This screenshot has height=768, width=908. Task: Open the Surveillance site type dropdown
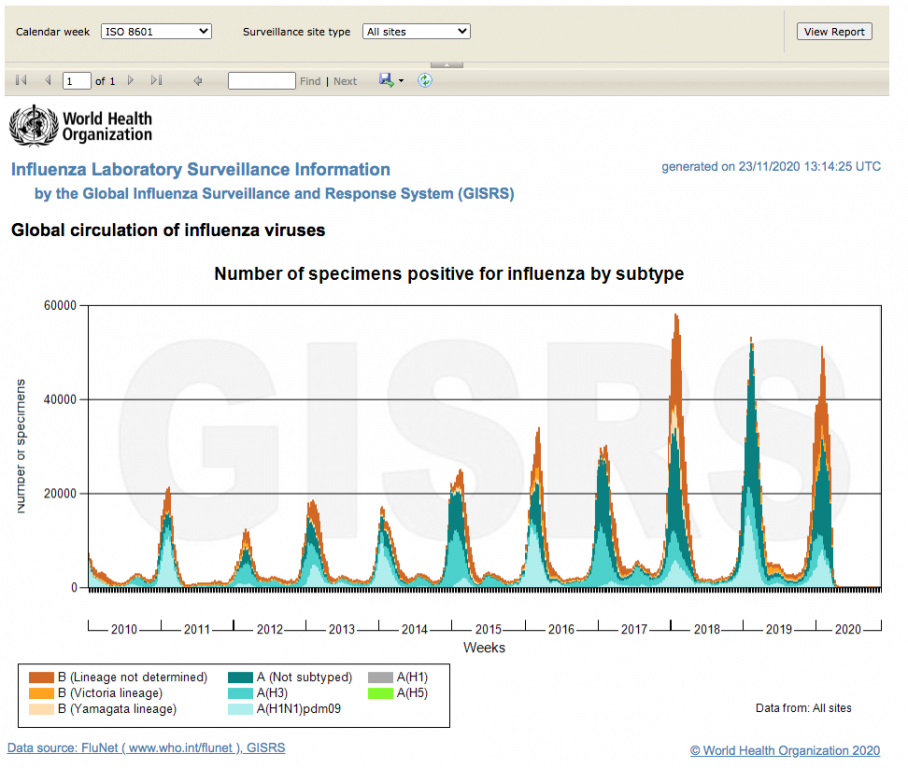point(416,31)
